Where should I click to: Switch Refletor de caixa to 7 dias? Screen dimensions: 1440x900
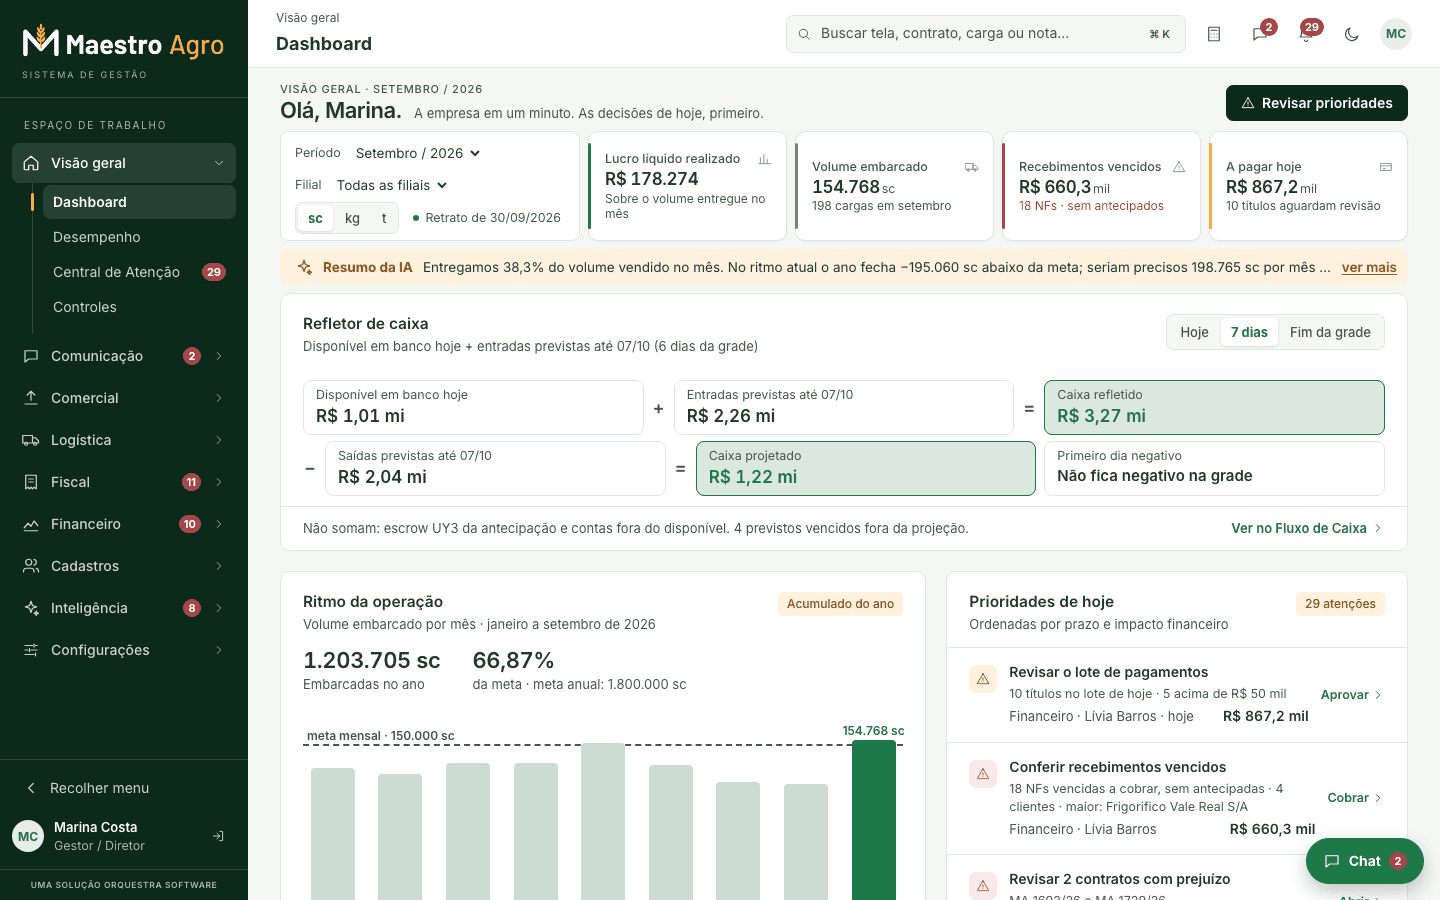click(1249, 332)
